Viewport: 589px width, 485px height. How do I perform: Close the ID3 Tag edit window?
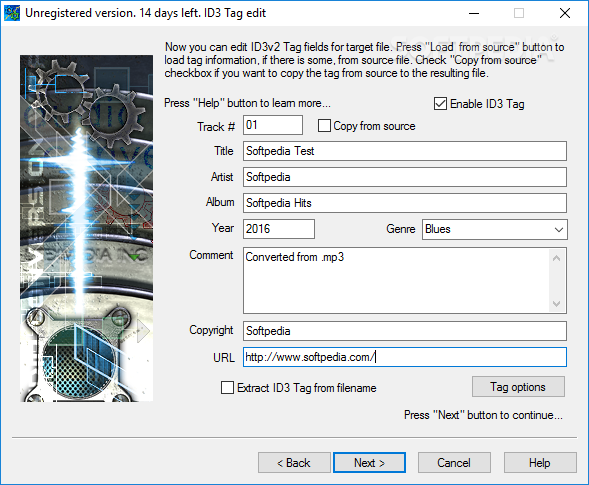click(565, 13)
